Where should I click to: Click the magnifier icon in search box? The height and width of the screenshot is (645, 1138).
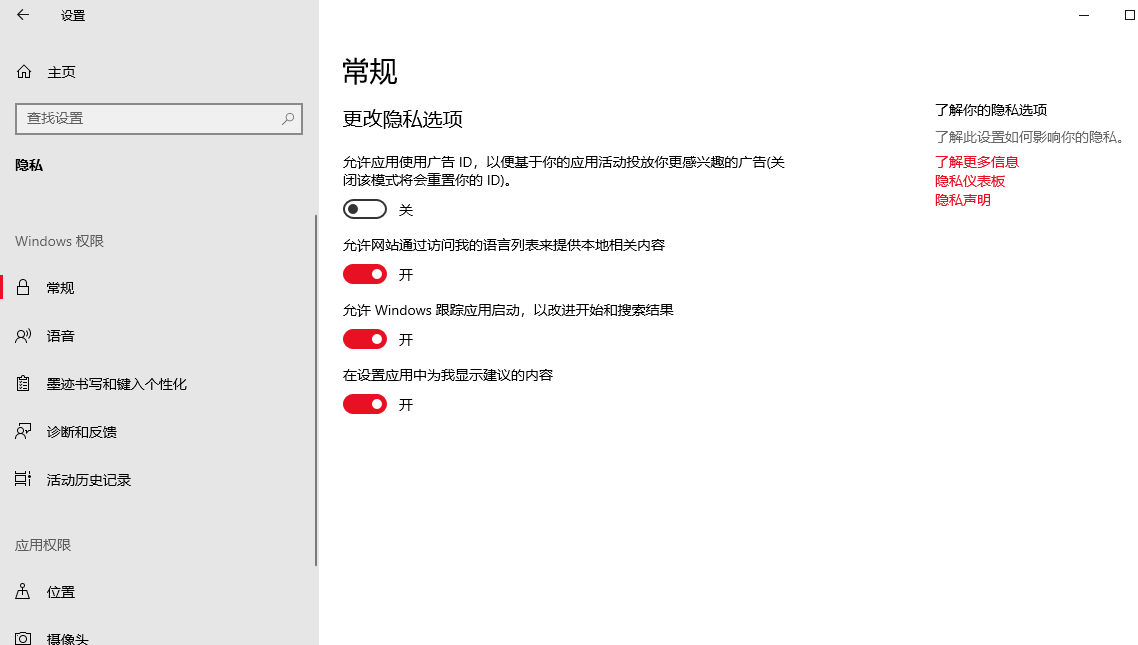[x=290, y=118]
